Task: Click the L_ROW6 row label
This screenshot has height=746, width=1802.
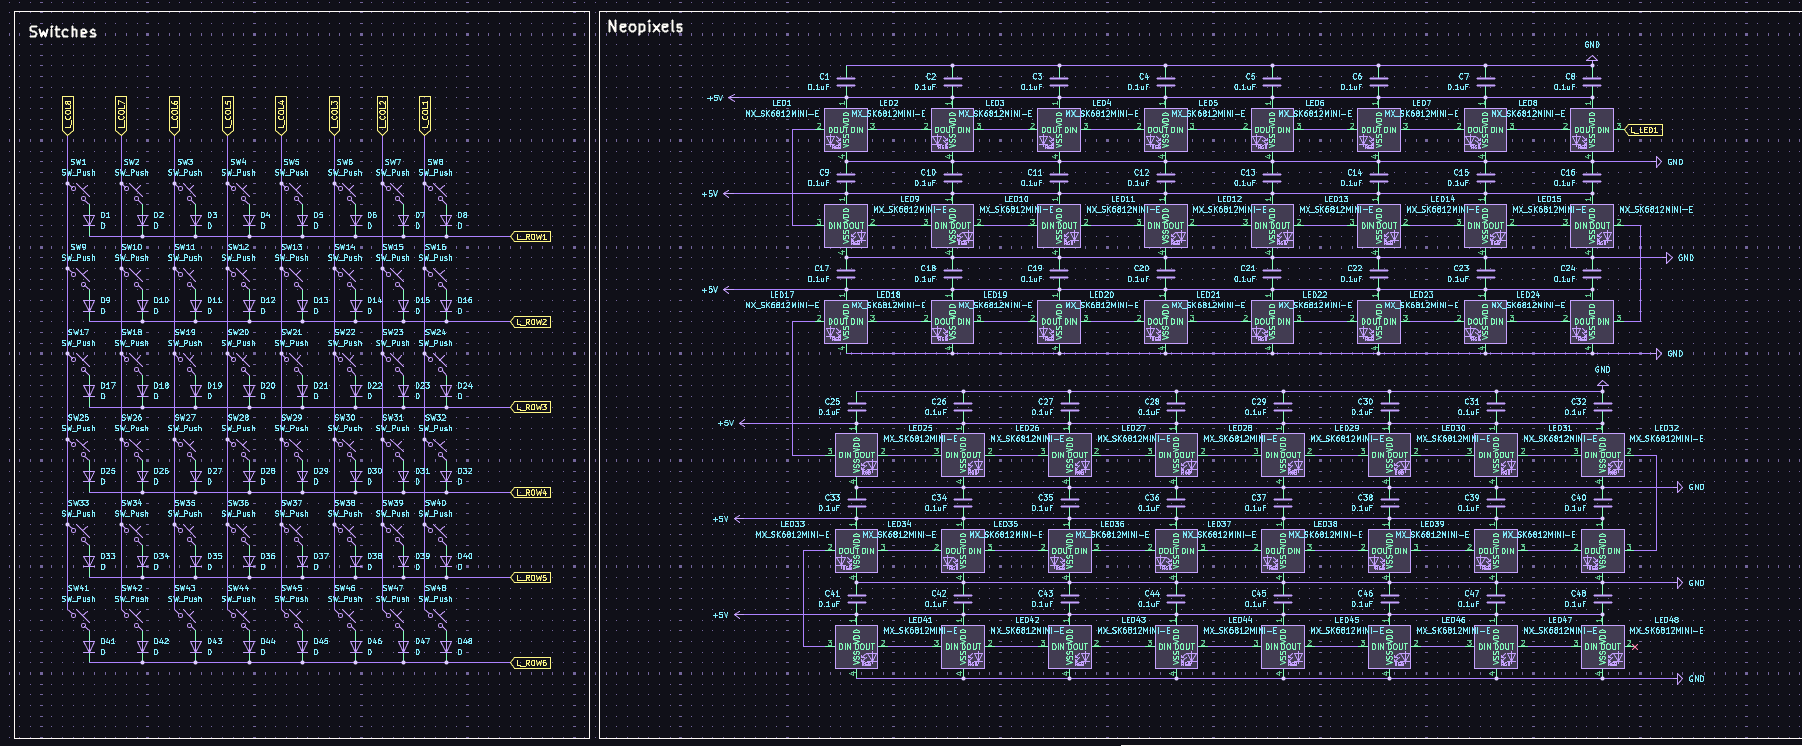Action: pos(531,663)
